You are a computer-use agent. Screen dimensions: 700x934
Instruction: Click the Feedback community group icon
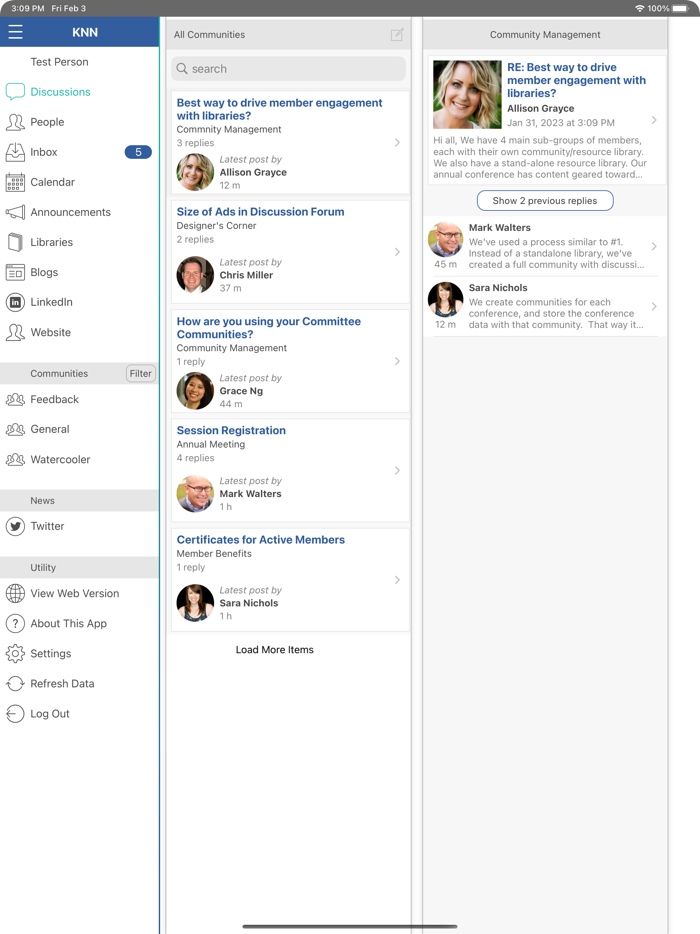tap(15, 399)
